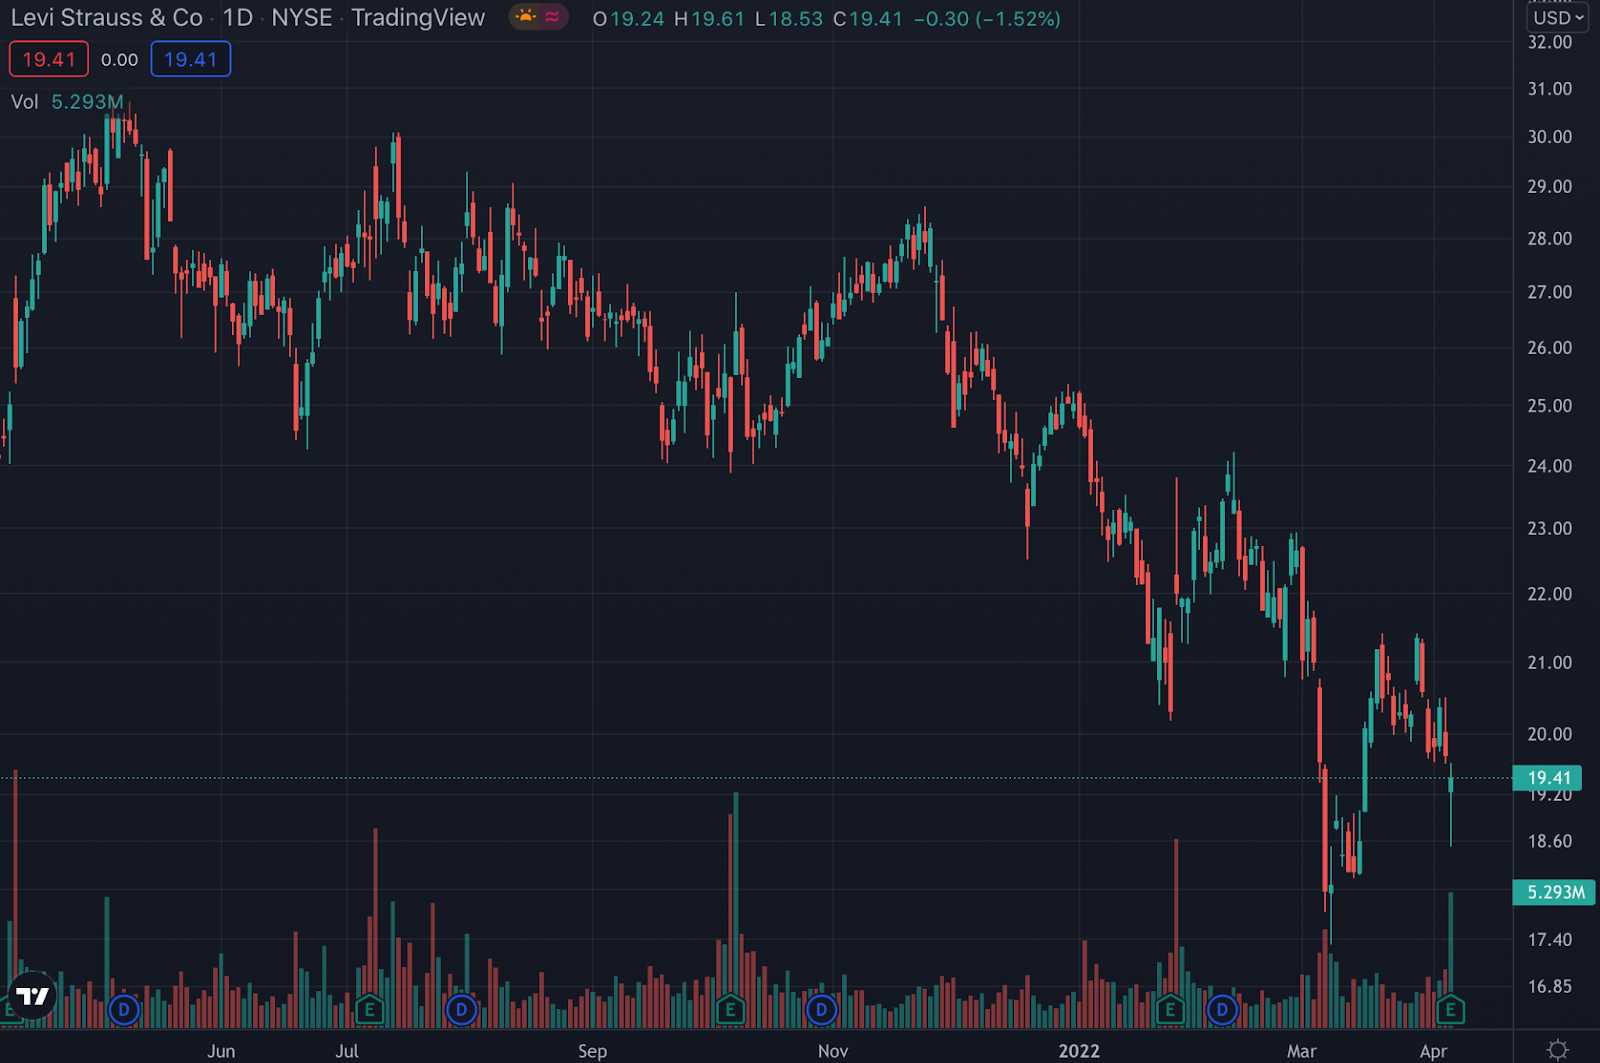Click the 17.40 price axis label
This screenshot has width=1600, height=1063.
pos(1549,940)
